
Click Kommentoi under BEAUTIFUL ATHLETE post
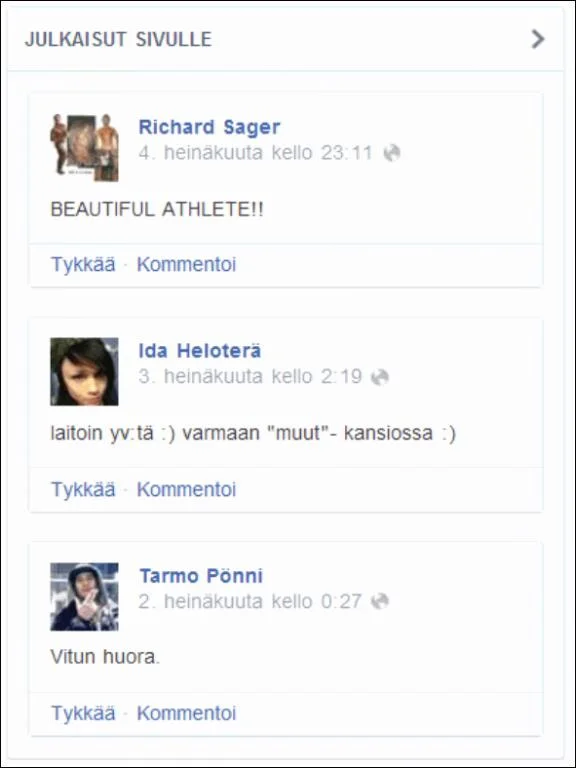pos(186,264)
